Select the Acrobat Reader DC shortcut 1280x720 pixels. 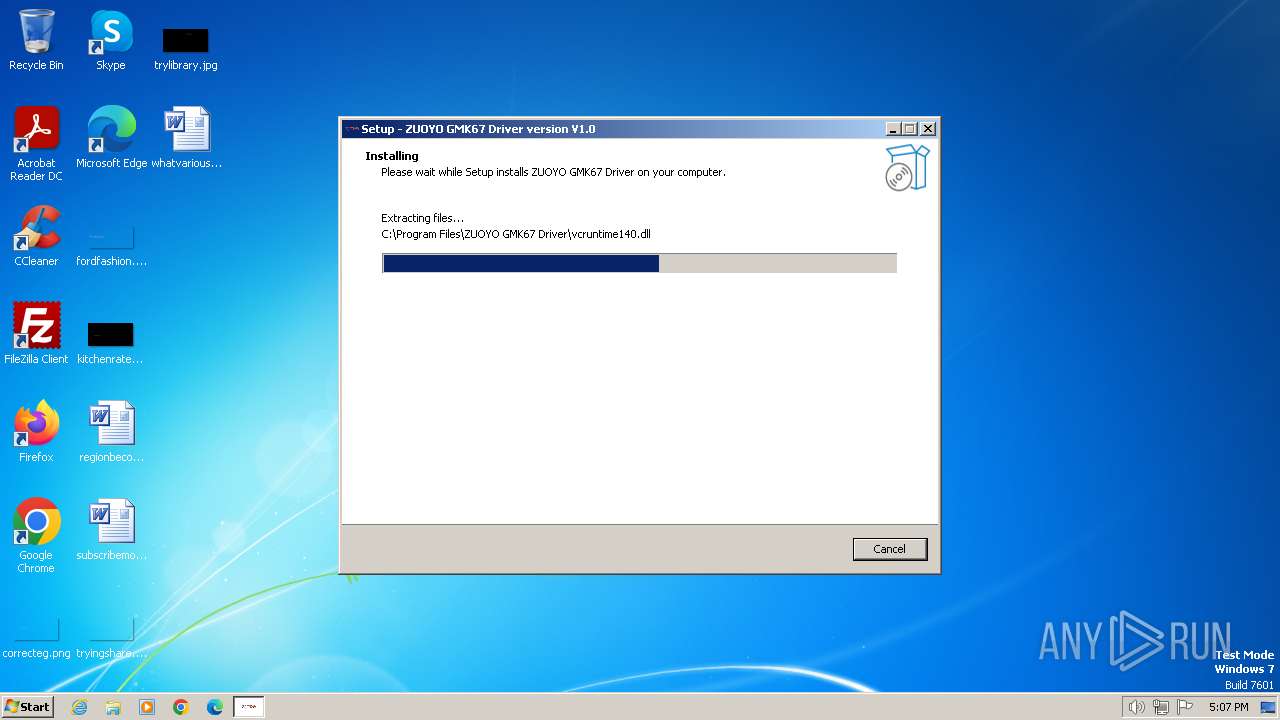click(x=36, y=144)
